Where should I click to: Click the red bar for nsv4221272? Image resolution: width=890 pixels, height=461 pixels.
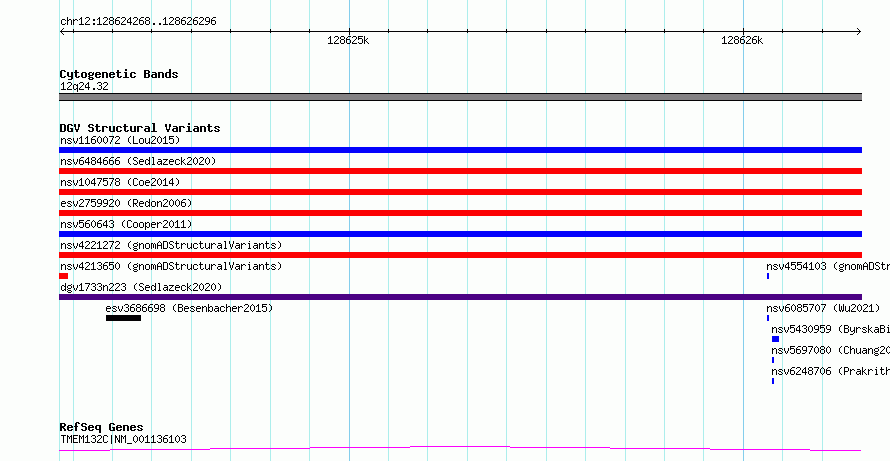460,255
